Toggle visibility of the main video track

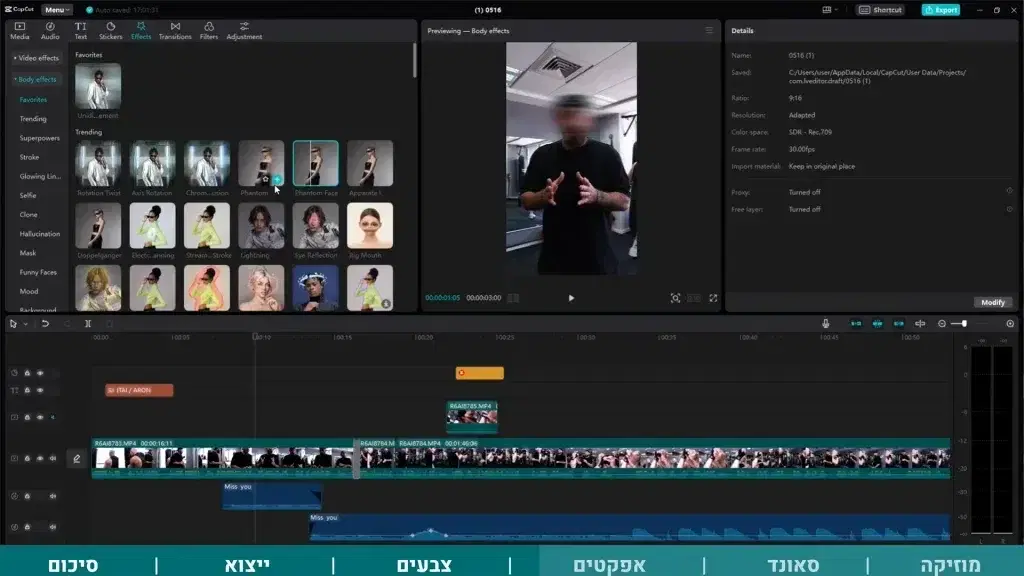(x=40, y=458)
